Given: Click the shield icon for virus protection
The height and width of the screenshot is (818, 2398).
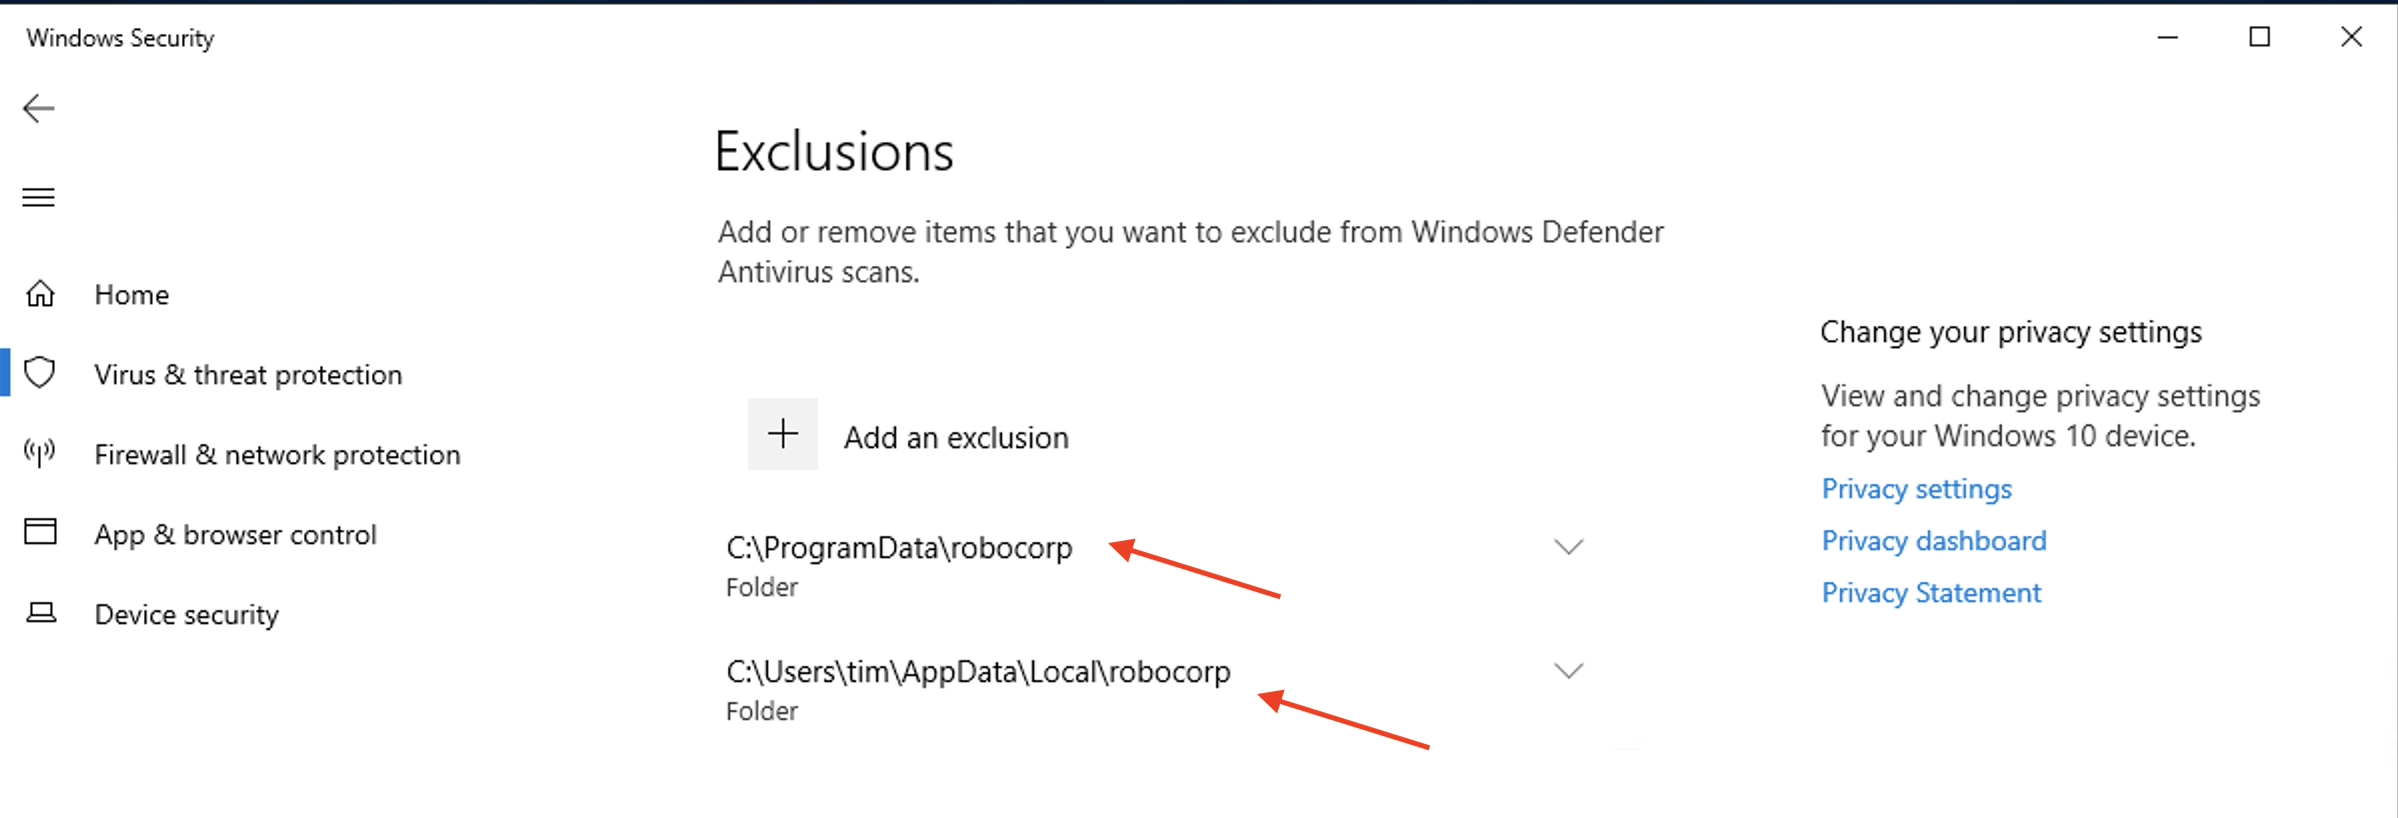Looking at the screenshot, I should (40, 373).
